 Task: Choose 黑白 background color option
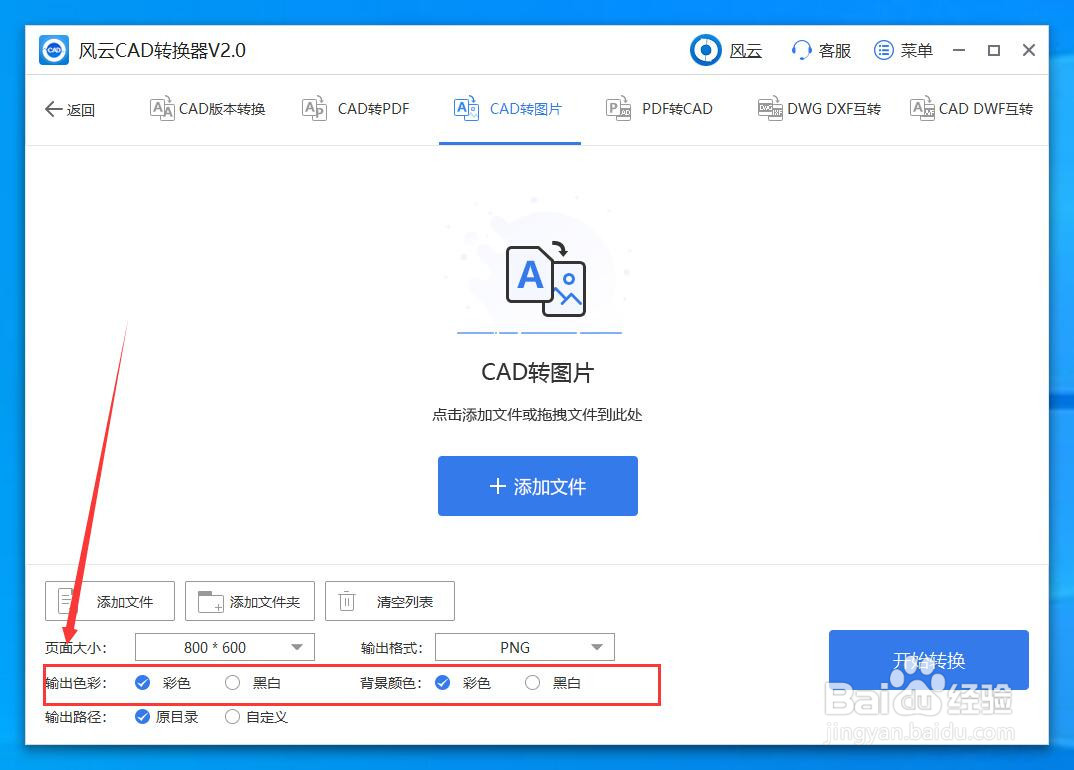531,682
